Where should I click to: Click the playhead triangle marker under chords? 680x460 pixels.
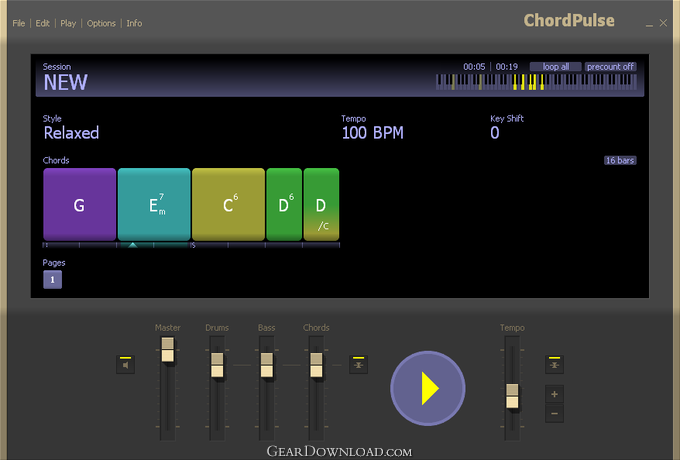[x=133, y=245]
